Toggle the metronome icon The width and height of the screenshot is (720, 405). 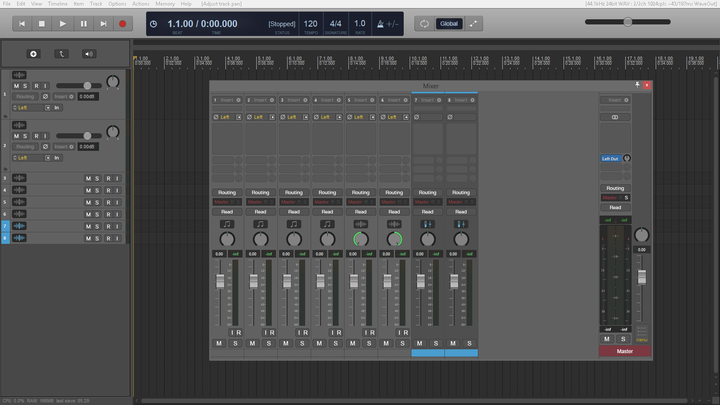point(380,24)
